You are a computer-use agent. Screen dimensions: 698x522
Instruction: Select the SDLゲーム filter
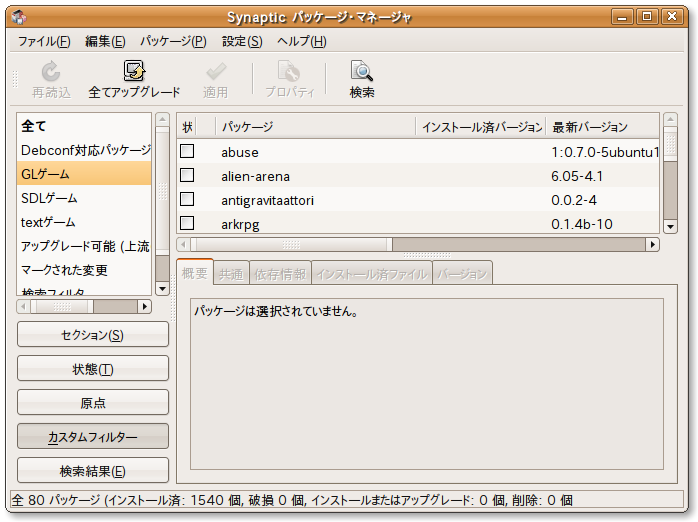point(84,198)
